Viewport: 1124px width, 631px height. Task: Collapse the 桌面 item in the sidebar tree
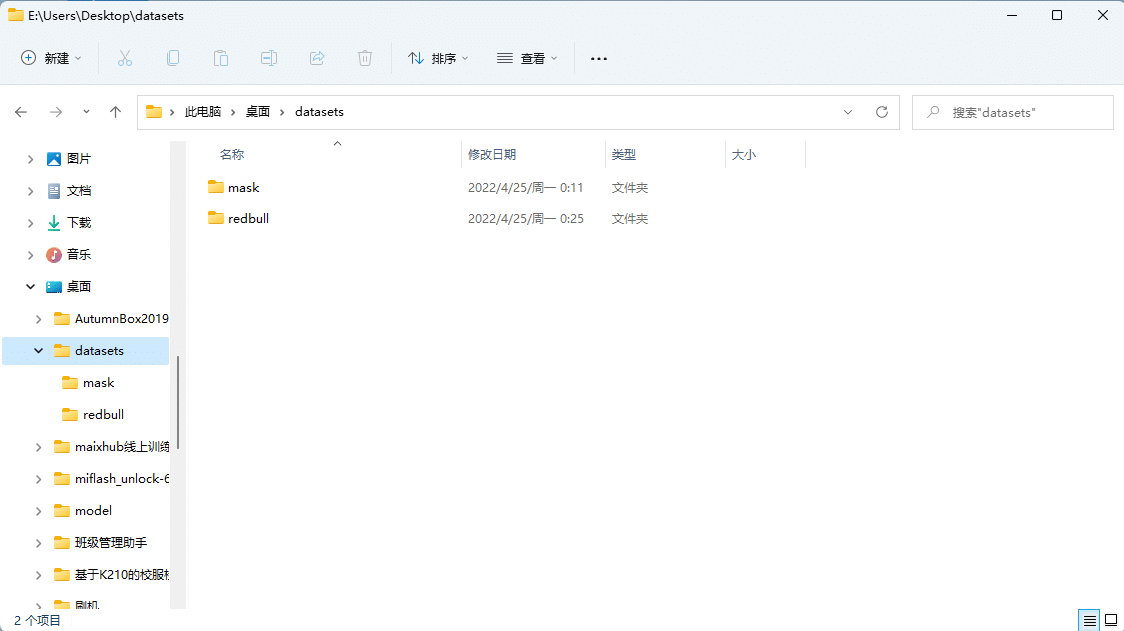(x=30, y=286)
